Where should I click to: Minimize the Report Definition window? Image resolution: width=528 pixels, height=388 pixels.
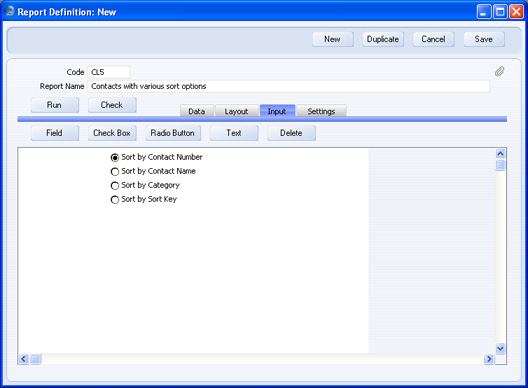[x=484, y=12]
